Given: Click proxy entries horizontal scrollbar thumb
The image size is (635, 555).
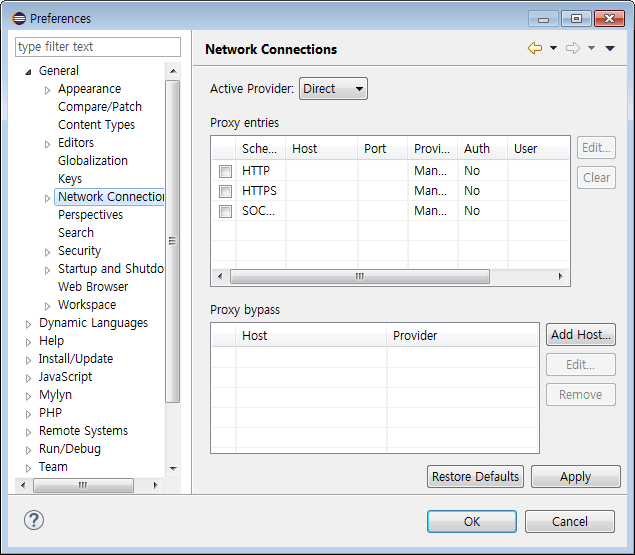Looking at the screenshot, I should point(360,277).
